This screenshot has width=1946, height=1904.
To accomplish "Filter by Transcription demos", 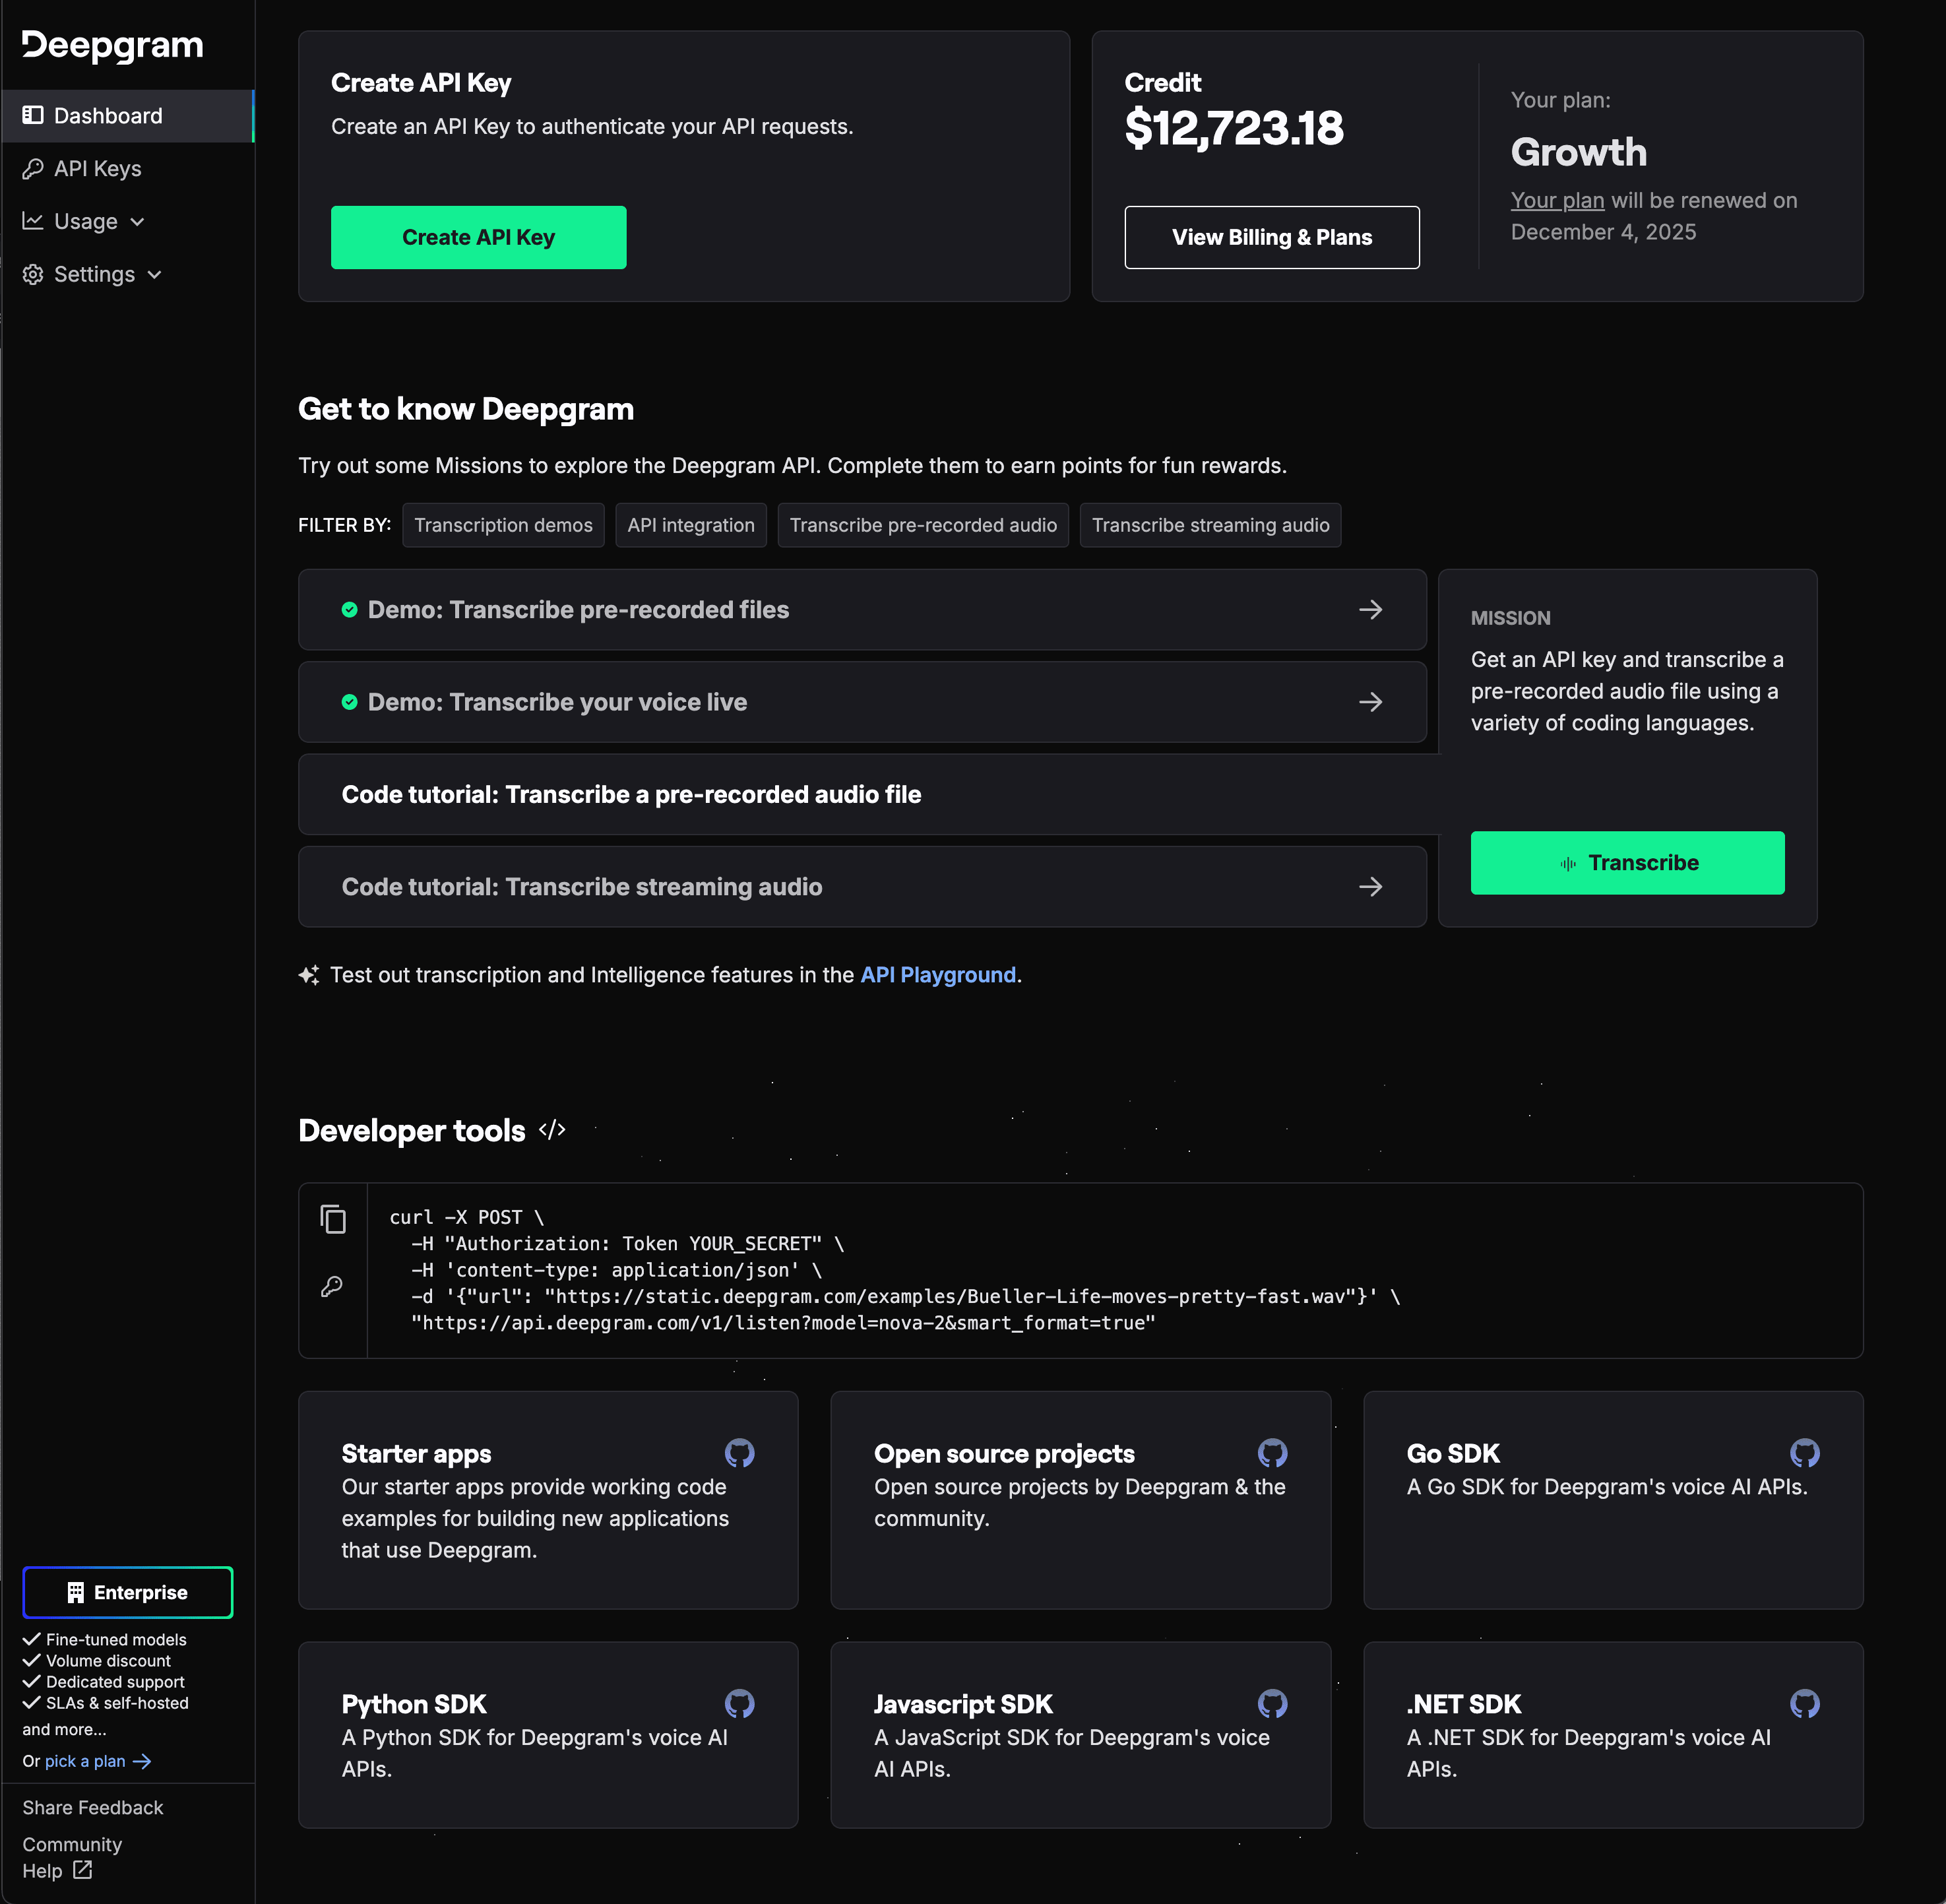I will coord(503,525).
